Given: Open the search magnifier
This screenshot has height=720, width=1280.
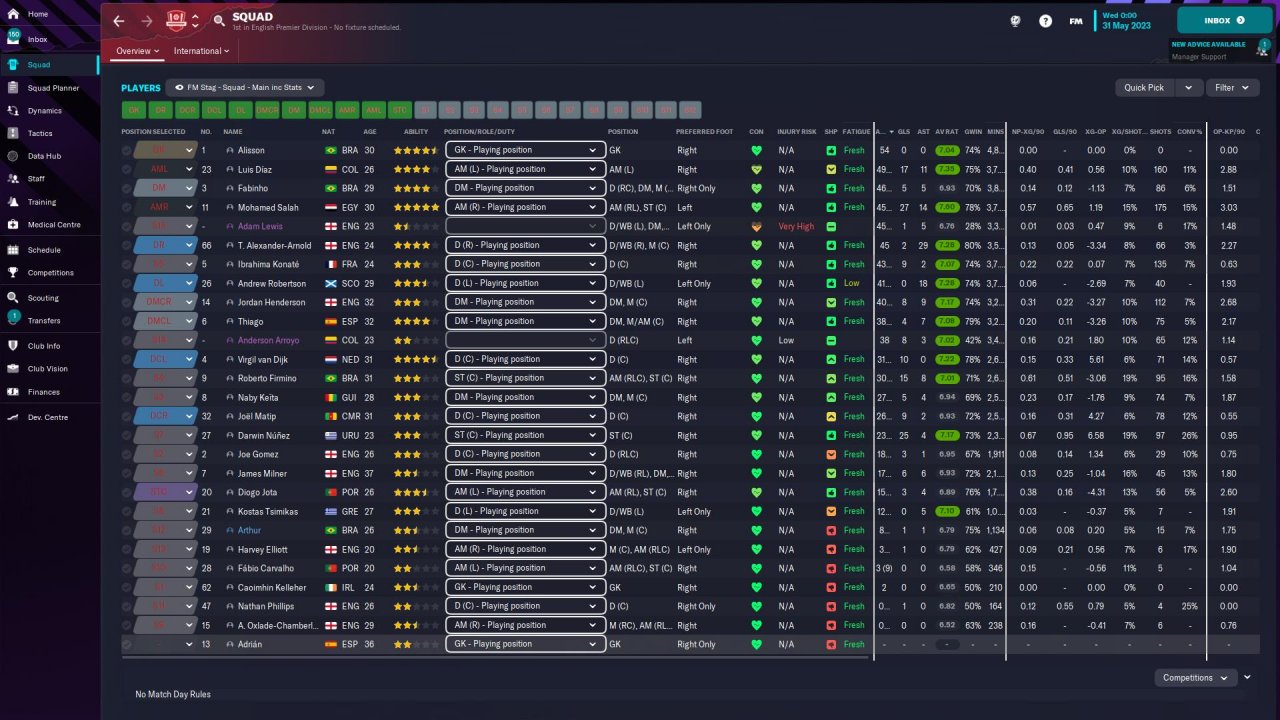Looking at the screenshot, I should pos(219,20).
